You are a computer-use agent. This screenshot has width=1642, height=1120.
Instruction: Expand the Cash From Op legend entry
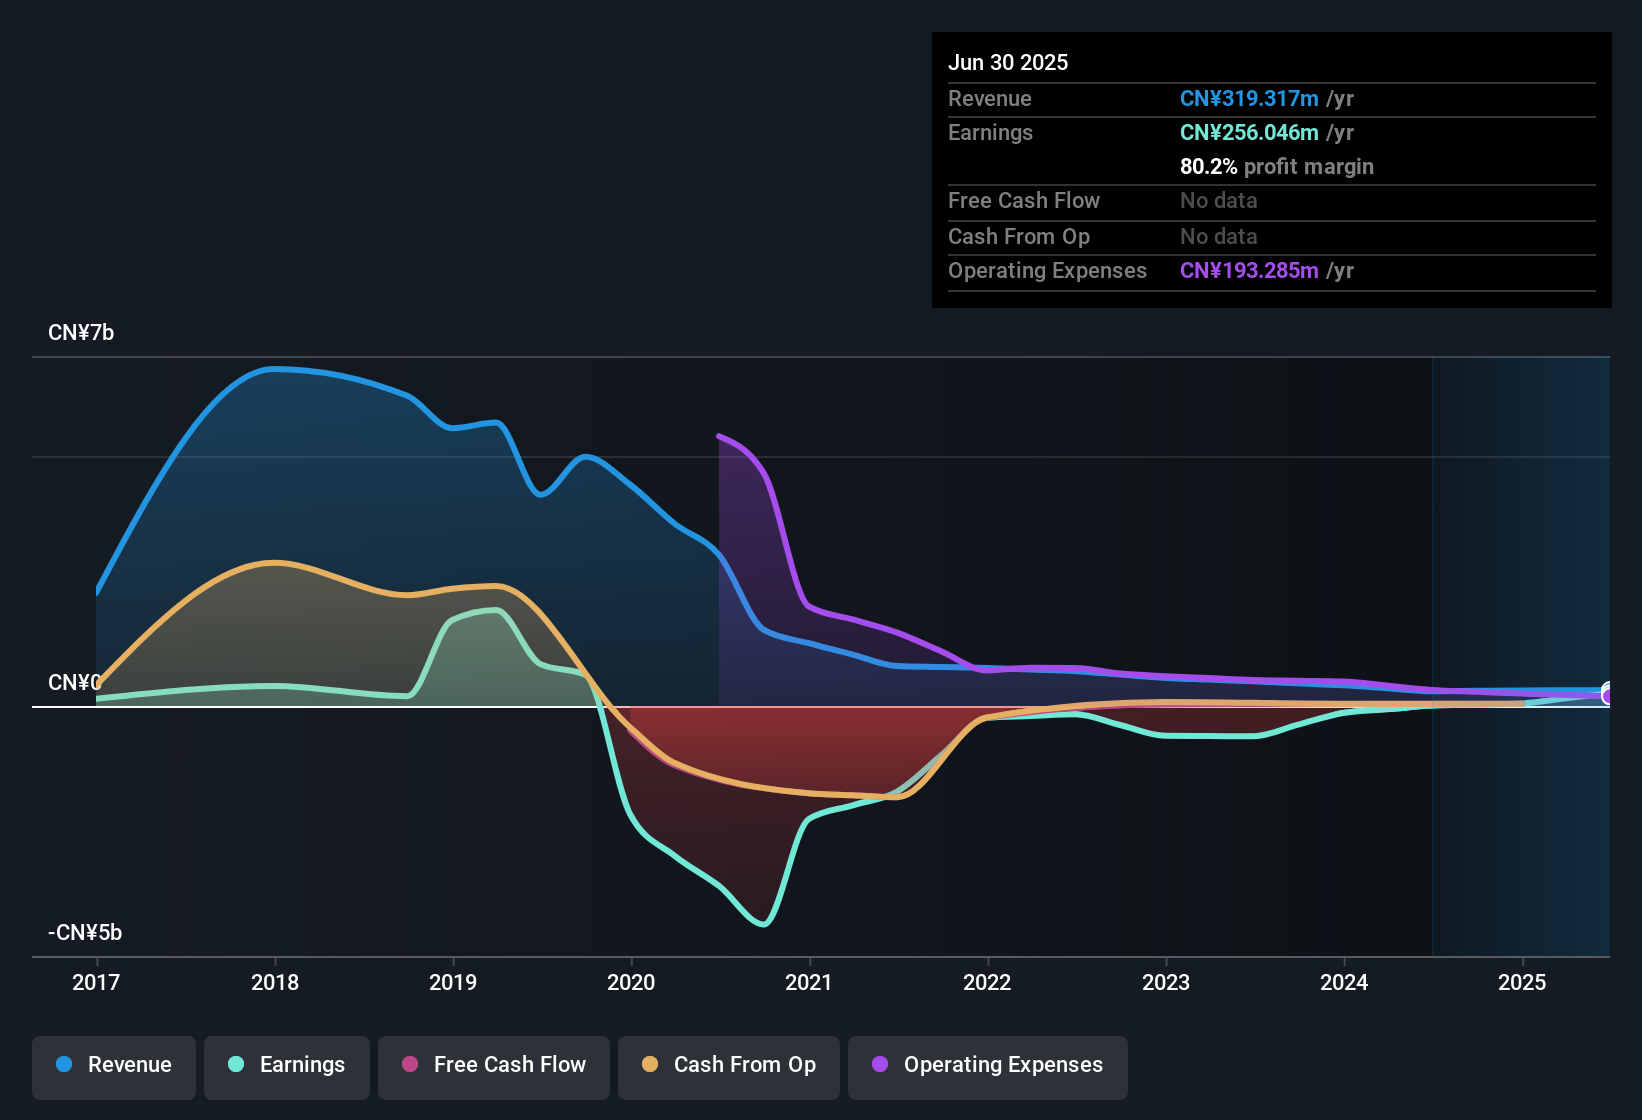coord(728,1067)
